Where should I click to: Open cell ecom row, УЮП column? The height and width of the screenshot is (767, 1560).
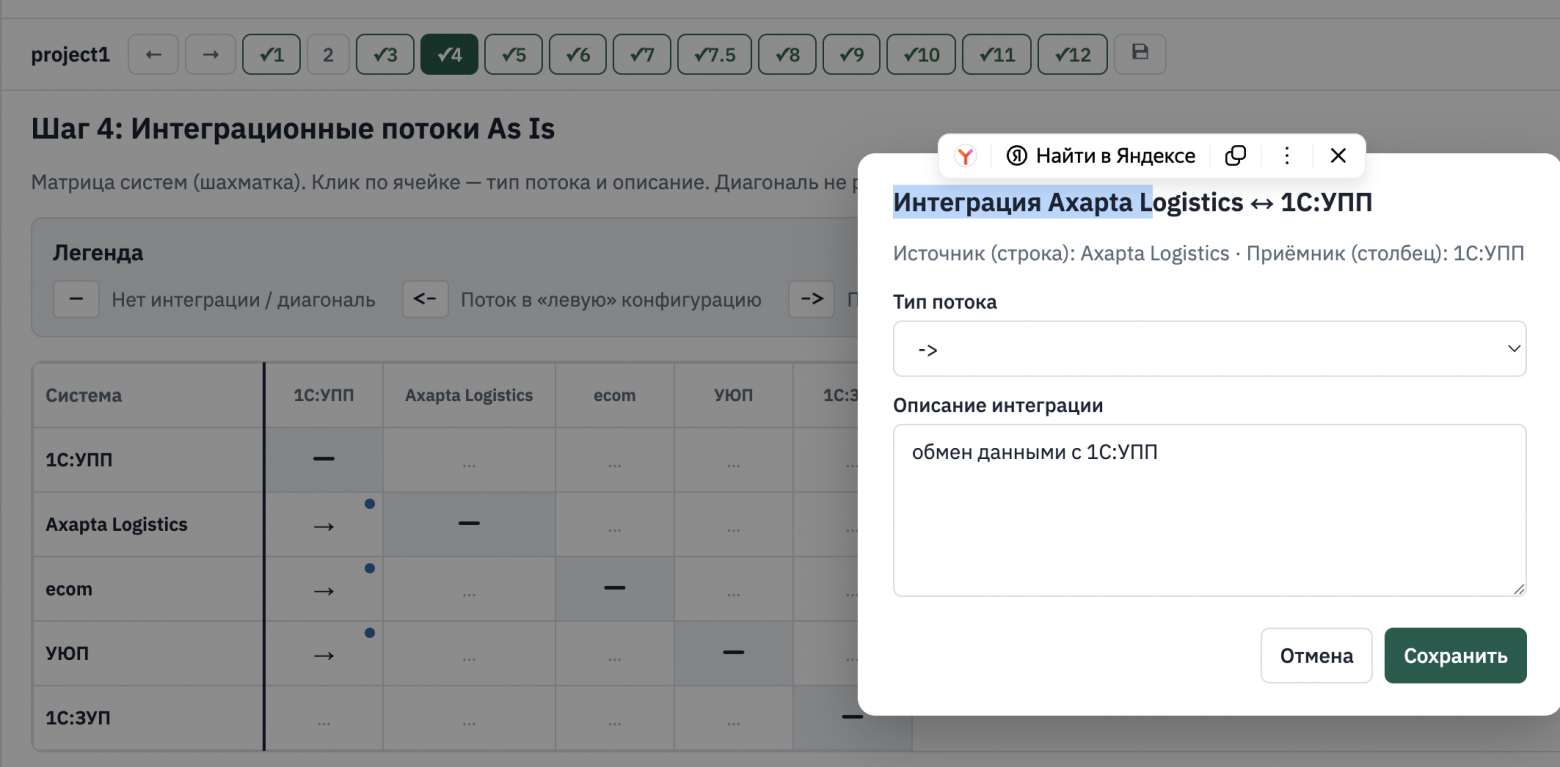pos(733,589)
